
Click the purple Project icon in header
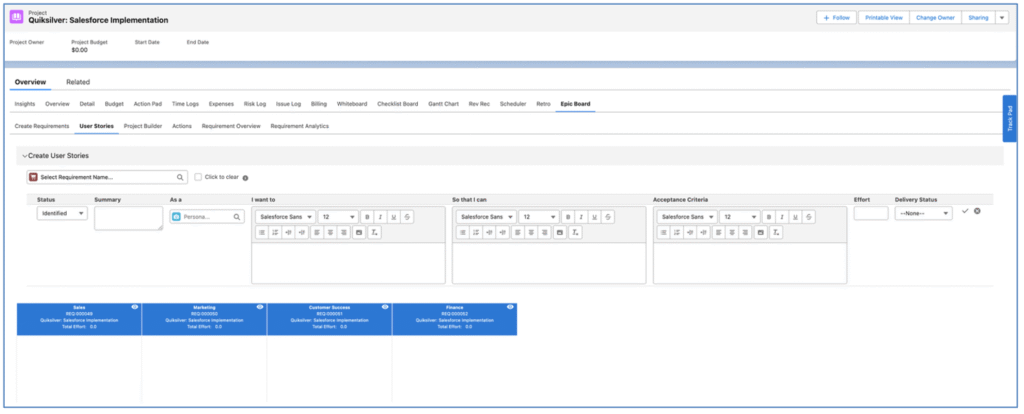17,17
